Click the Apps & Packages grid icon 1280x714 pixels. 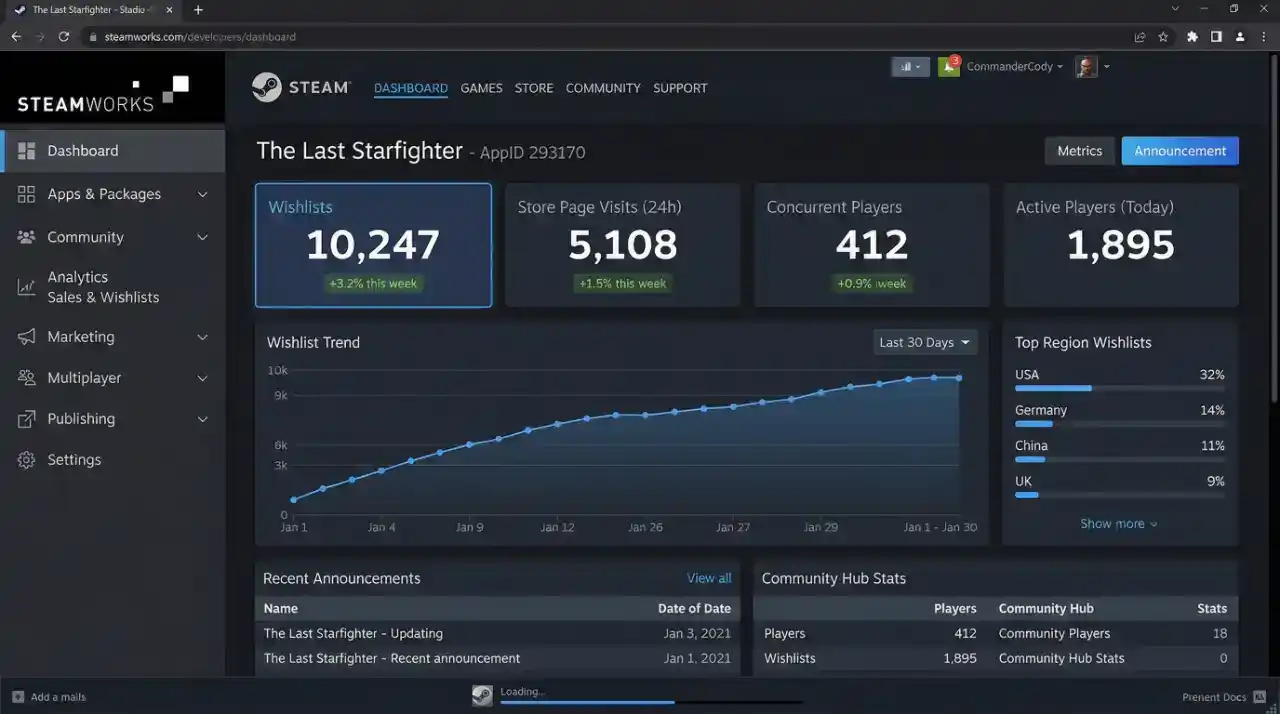pos(27,194)
